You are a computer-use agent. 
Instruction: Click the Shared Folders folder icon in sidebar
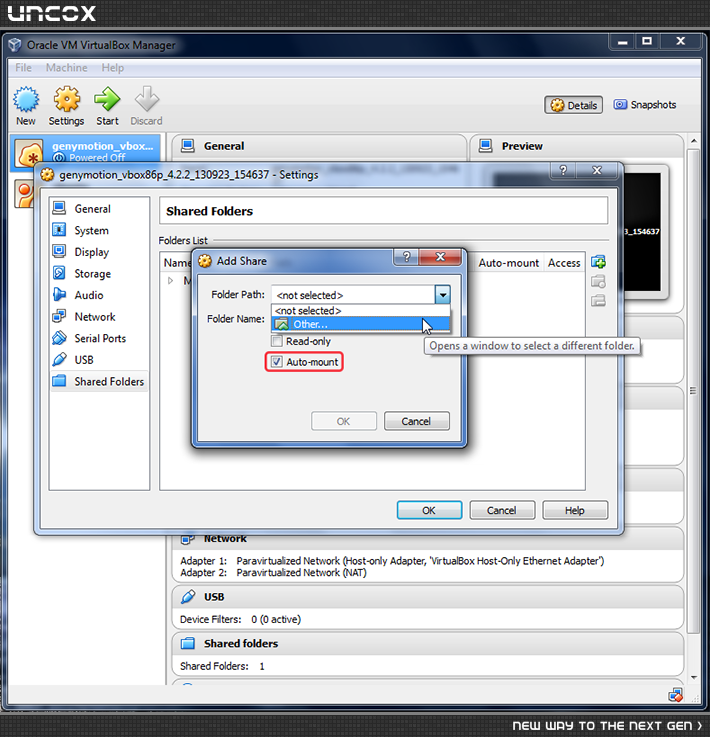tap(59, 381)
